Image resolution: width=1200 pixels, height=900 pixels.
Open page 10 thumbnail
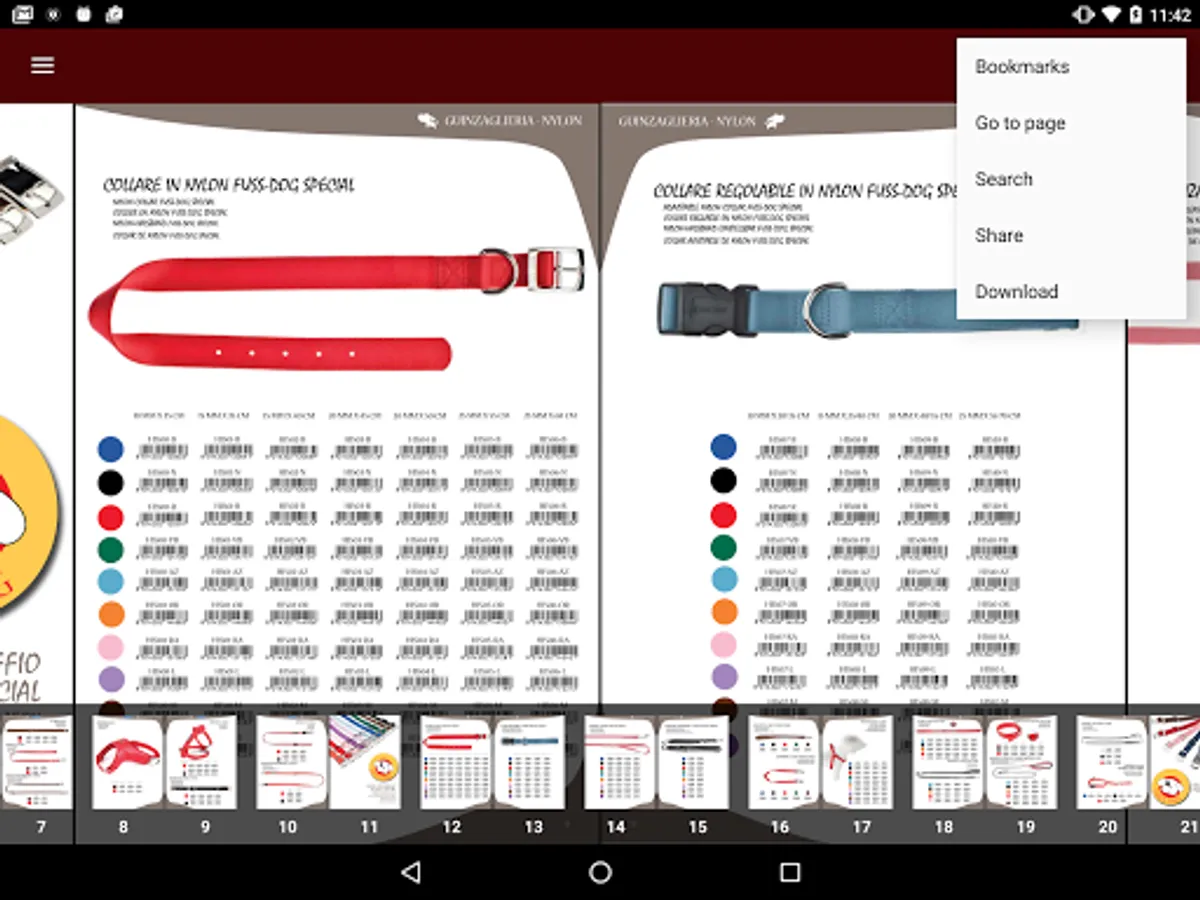tap(291, 763)
